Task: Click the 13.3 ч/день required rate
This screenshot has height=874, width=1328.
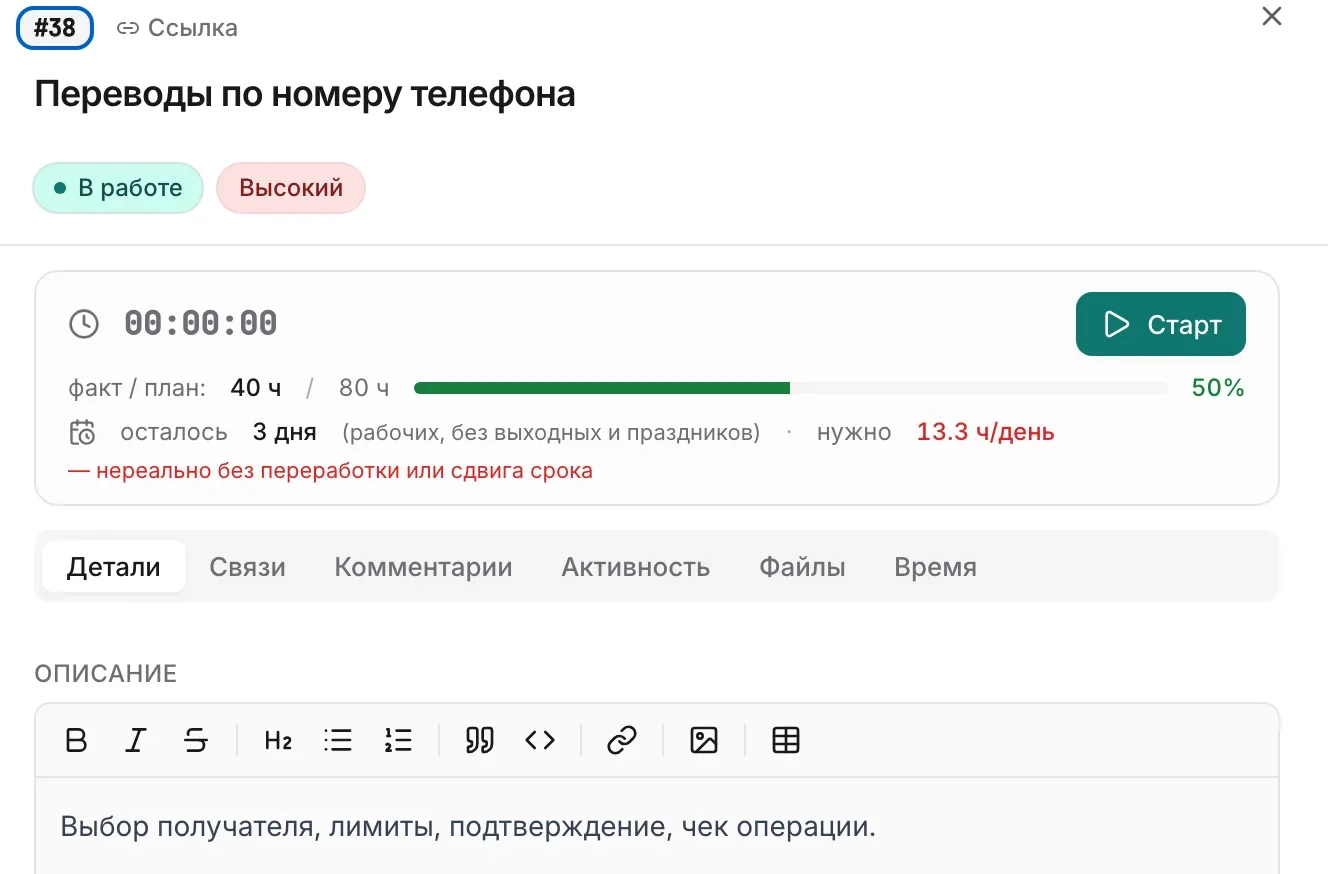Action: click(986, 432)
